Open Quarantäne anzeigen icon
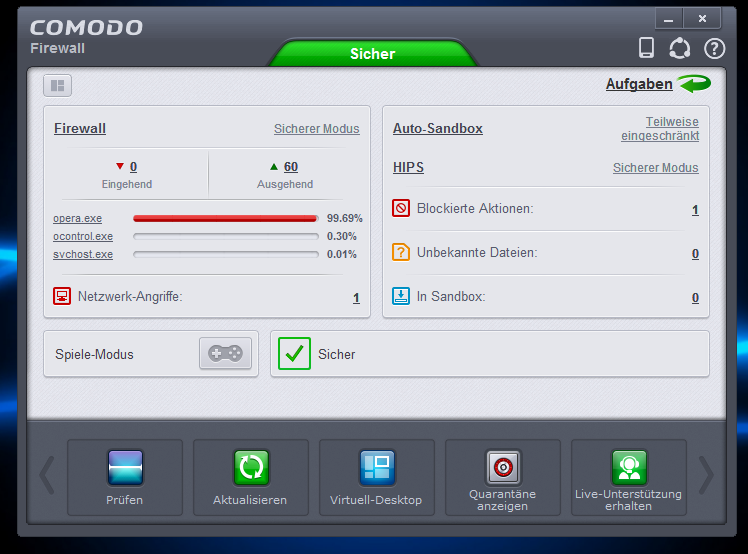748x554 pixels. 503,468
